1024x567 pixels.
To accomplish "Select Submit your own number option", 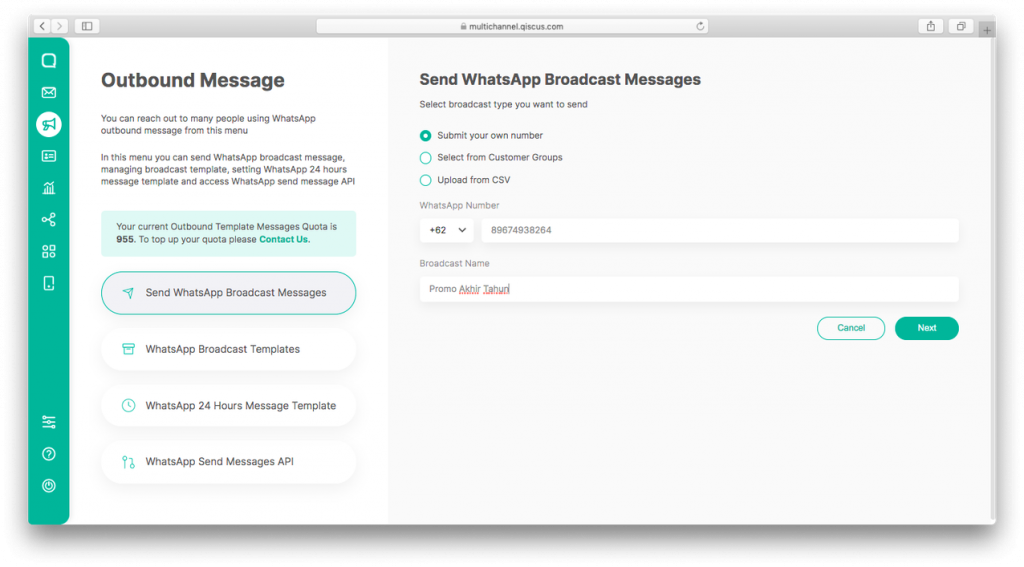I will pyautogui.click(x=425, y=136).
